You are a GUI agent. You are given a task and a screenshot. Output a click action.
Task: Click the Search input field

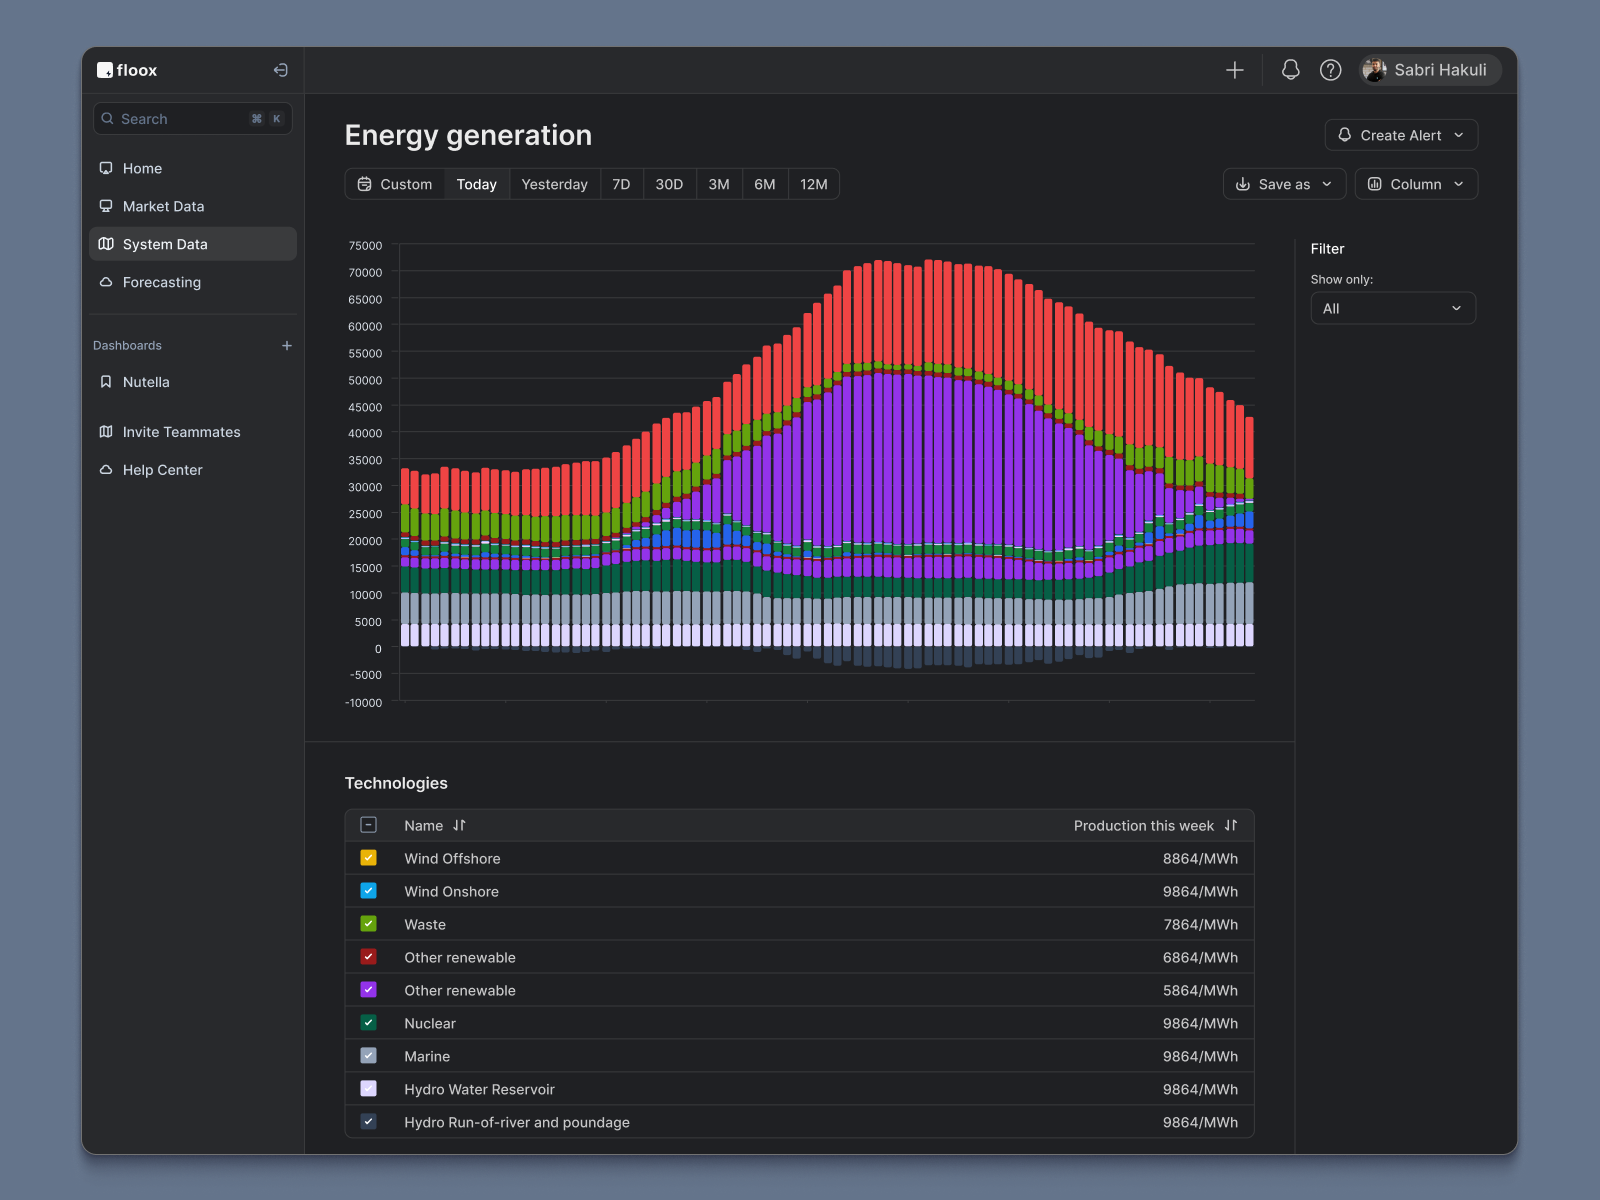(x=193, y=119)
